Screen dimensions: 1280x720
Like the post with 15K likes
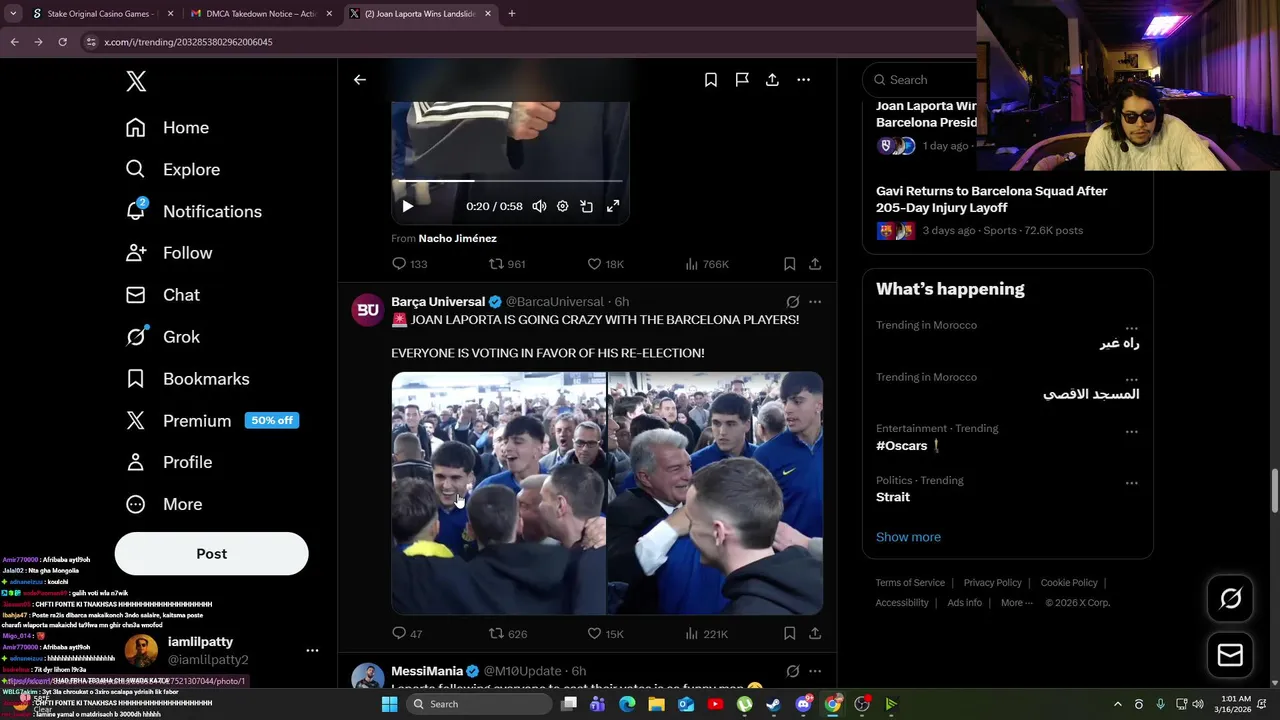pos(605,634)
